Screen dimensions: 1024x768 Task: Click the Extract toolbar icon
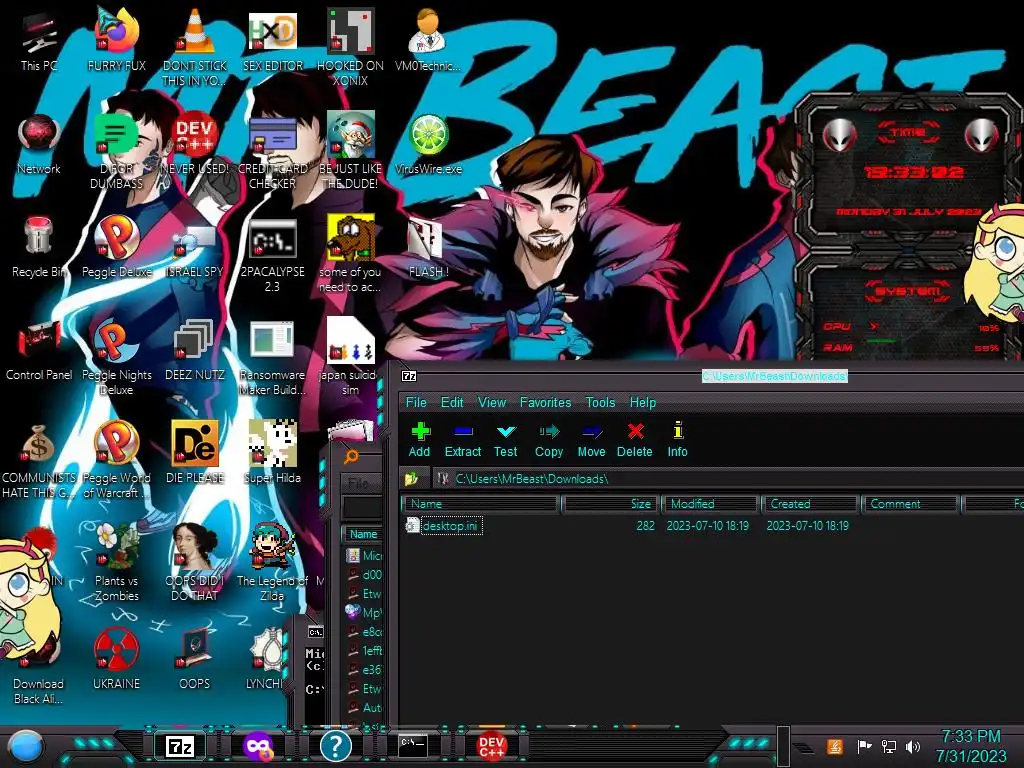point(462,440)
